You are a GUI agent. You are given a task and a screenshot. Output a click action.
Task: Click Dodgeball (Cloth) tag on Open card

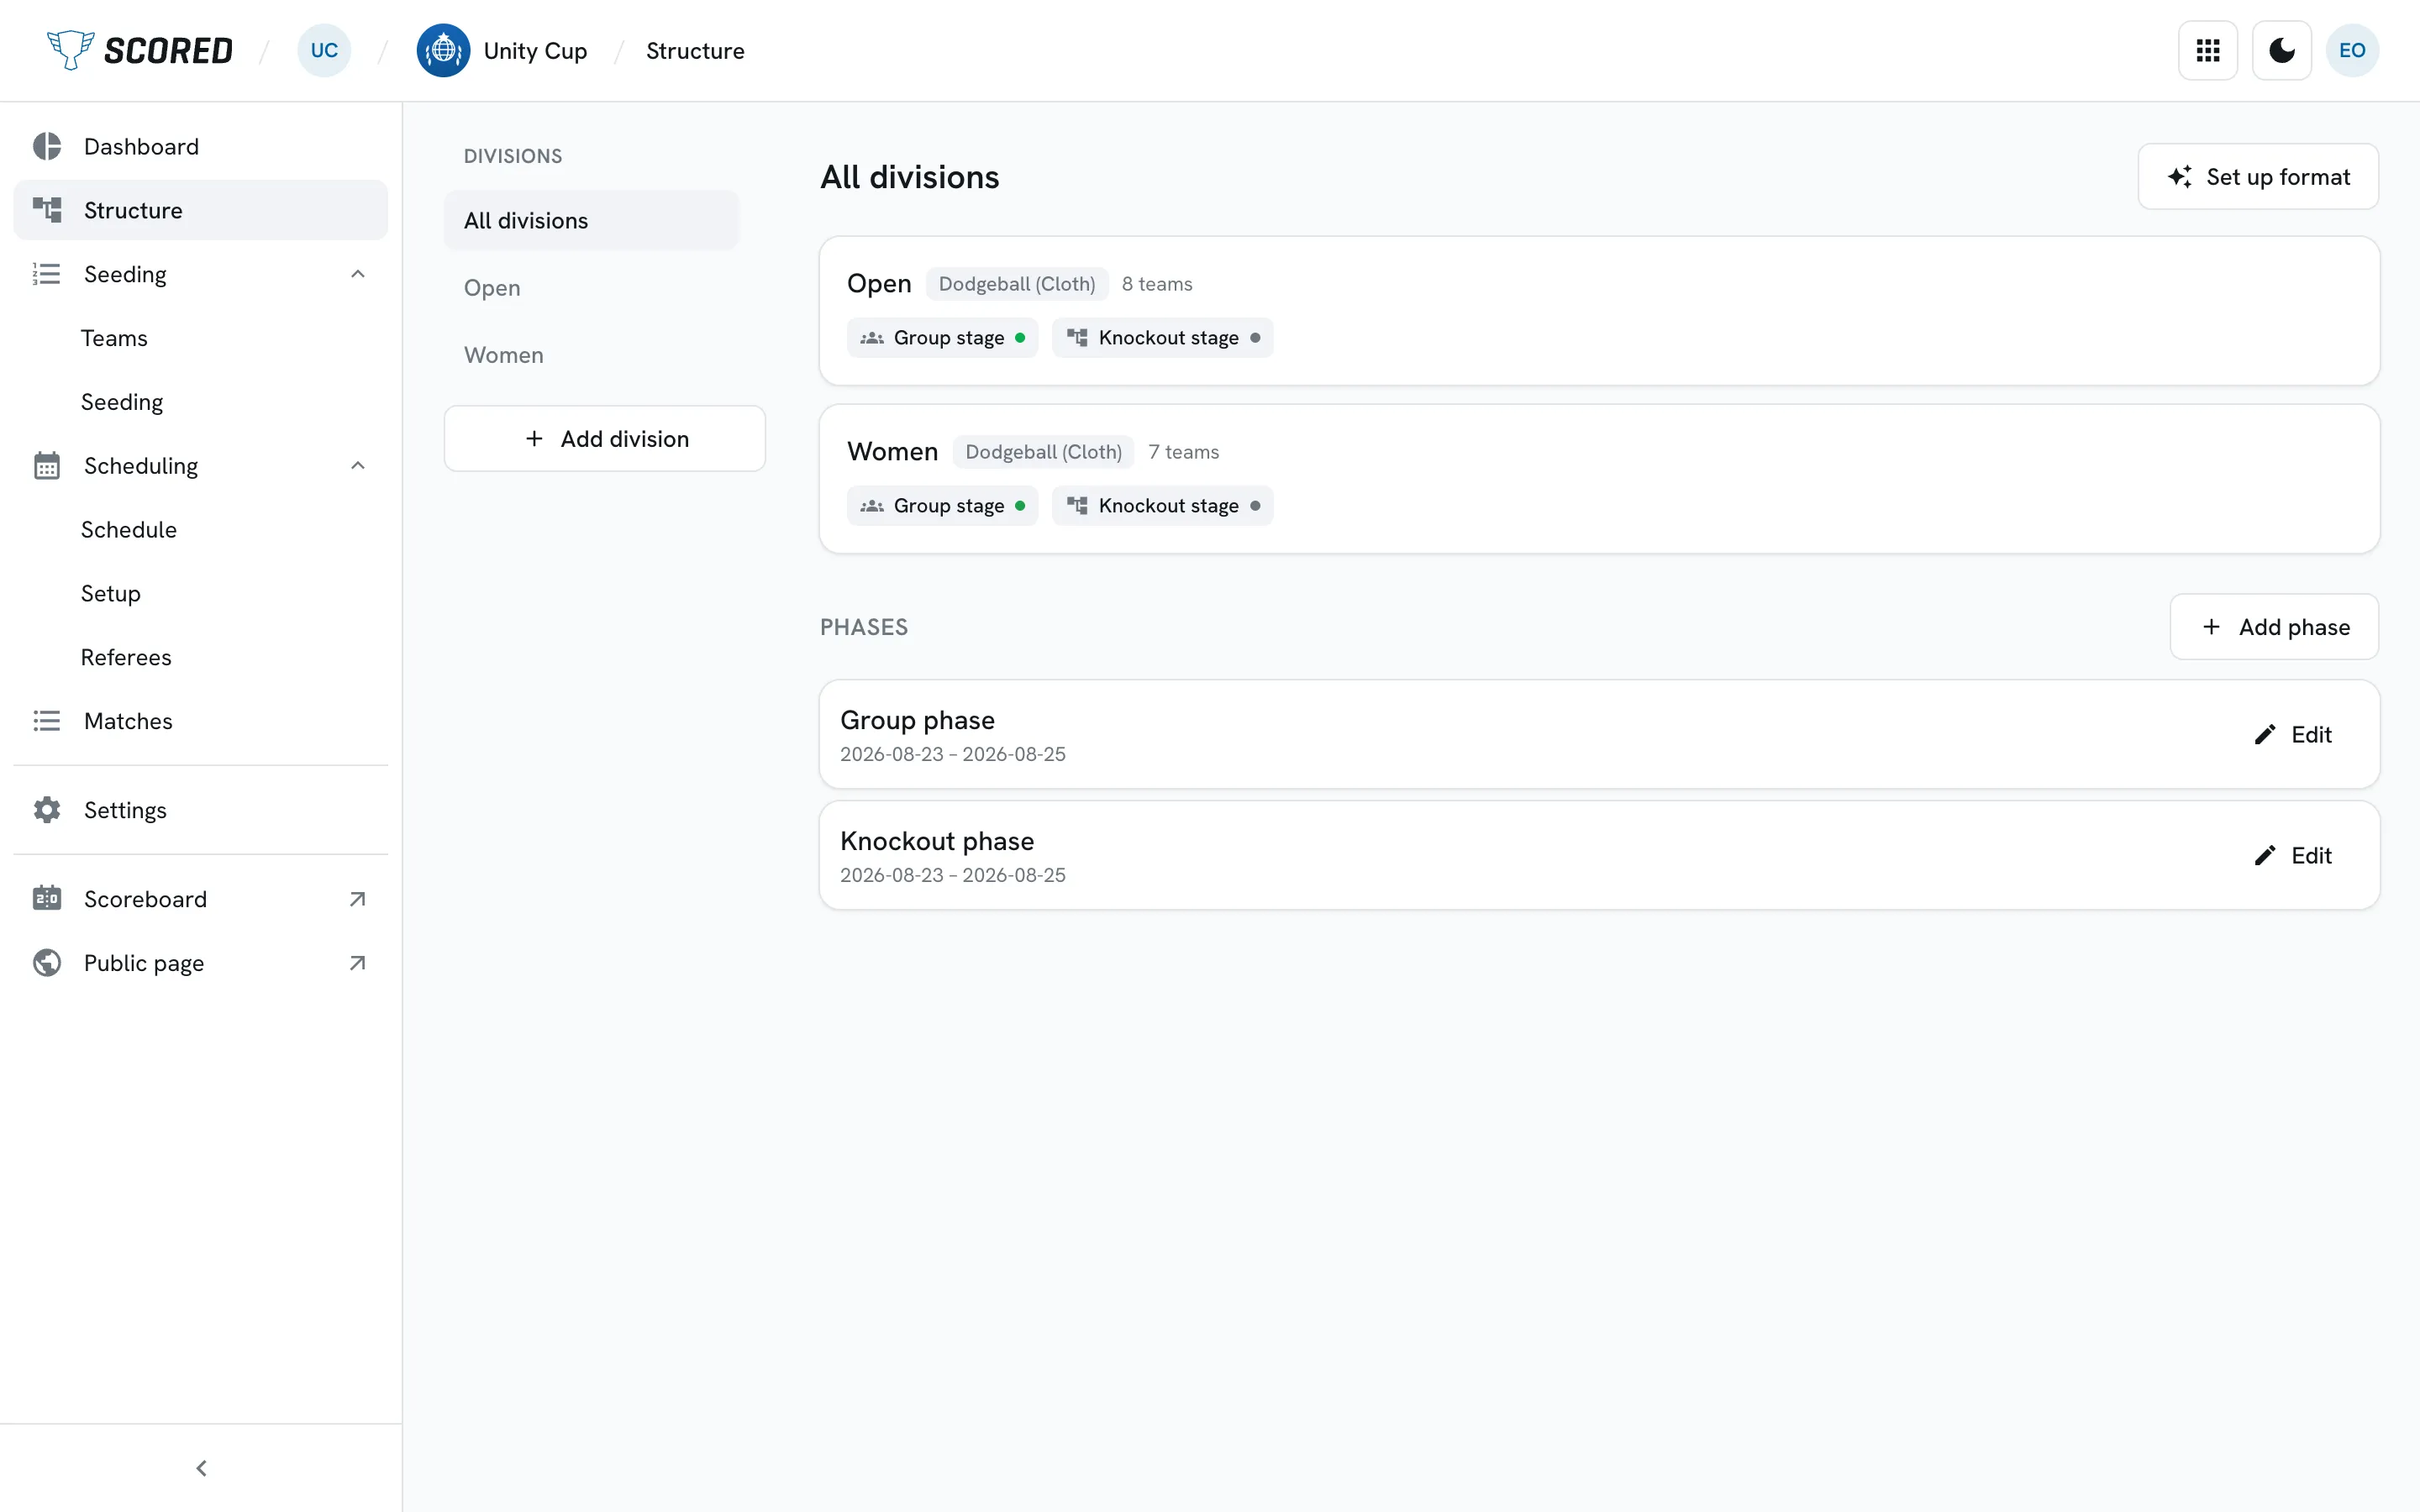(1017, 284)
